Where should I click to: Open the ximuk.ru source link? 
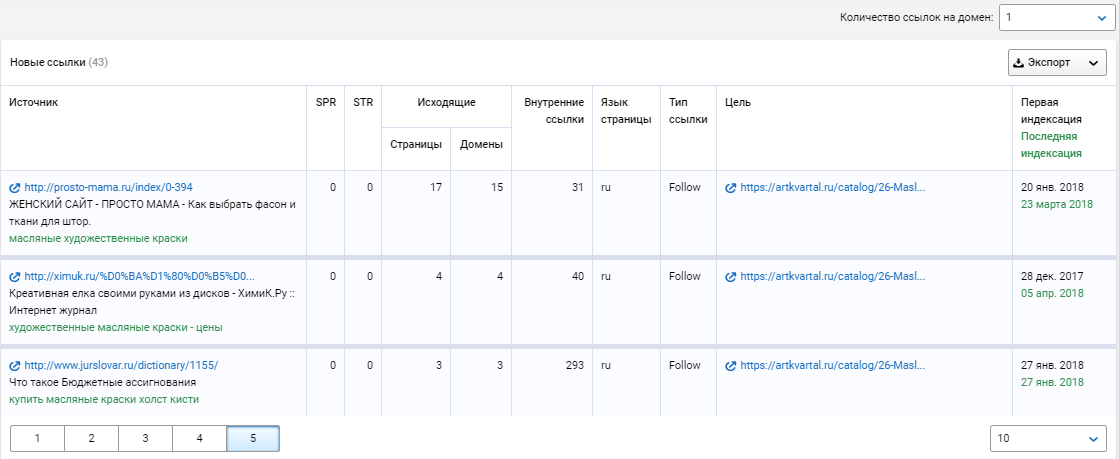pos(139,276)
